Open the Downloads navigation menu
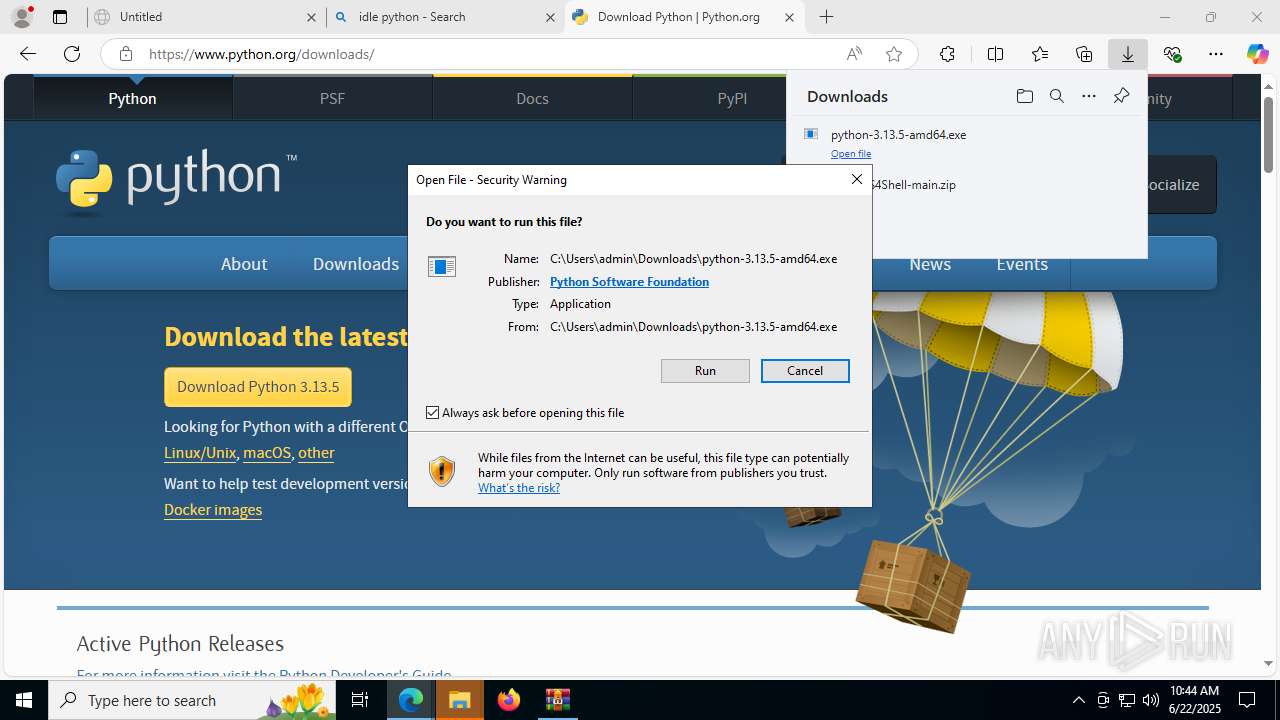This screenshot has width=1280, height=720. [x=355, y=264]
